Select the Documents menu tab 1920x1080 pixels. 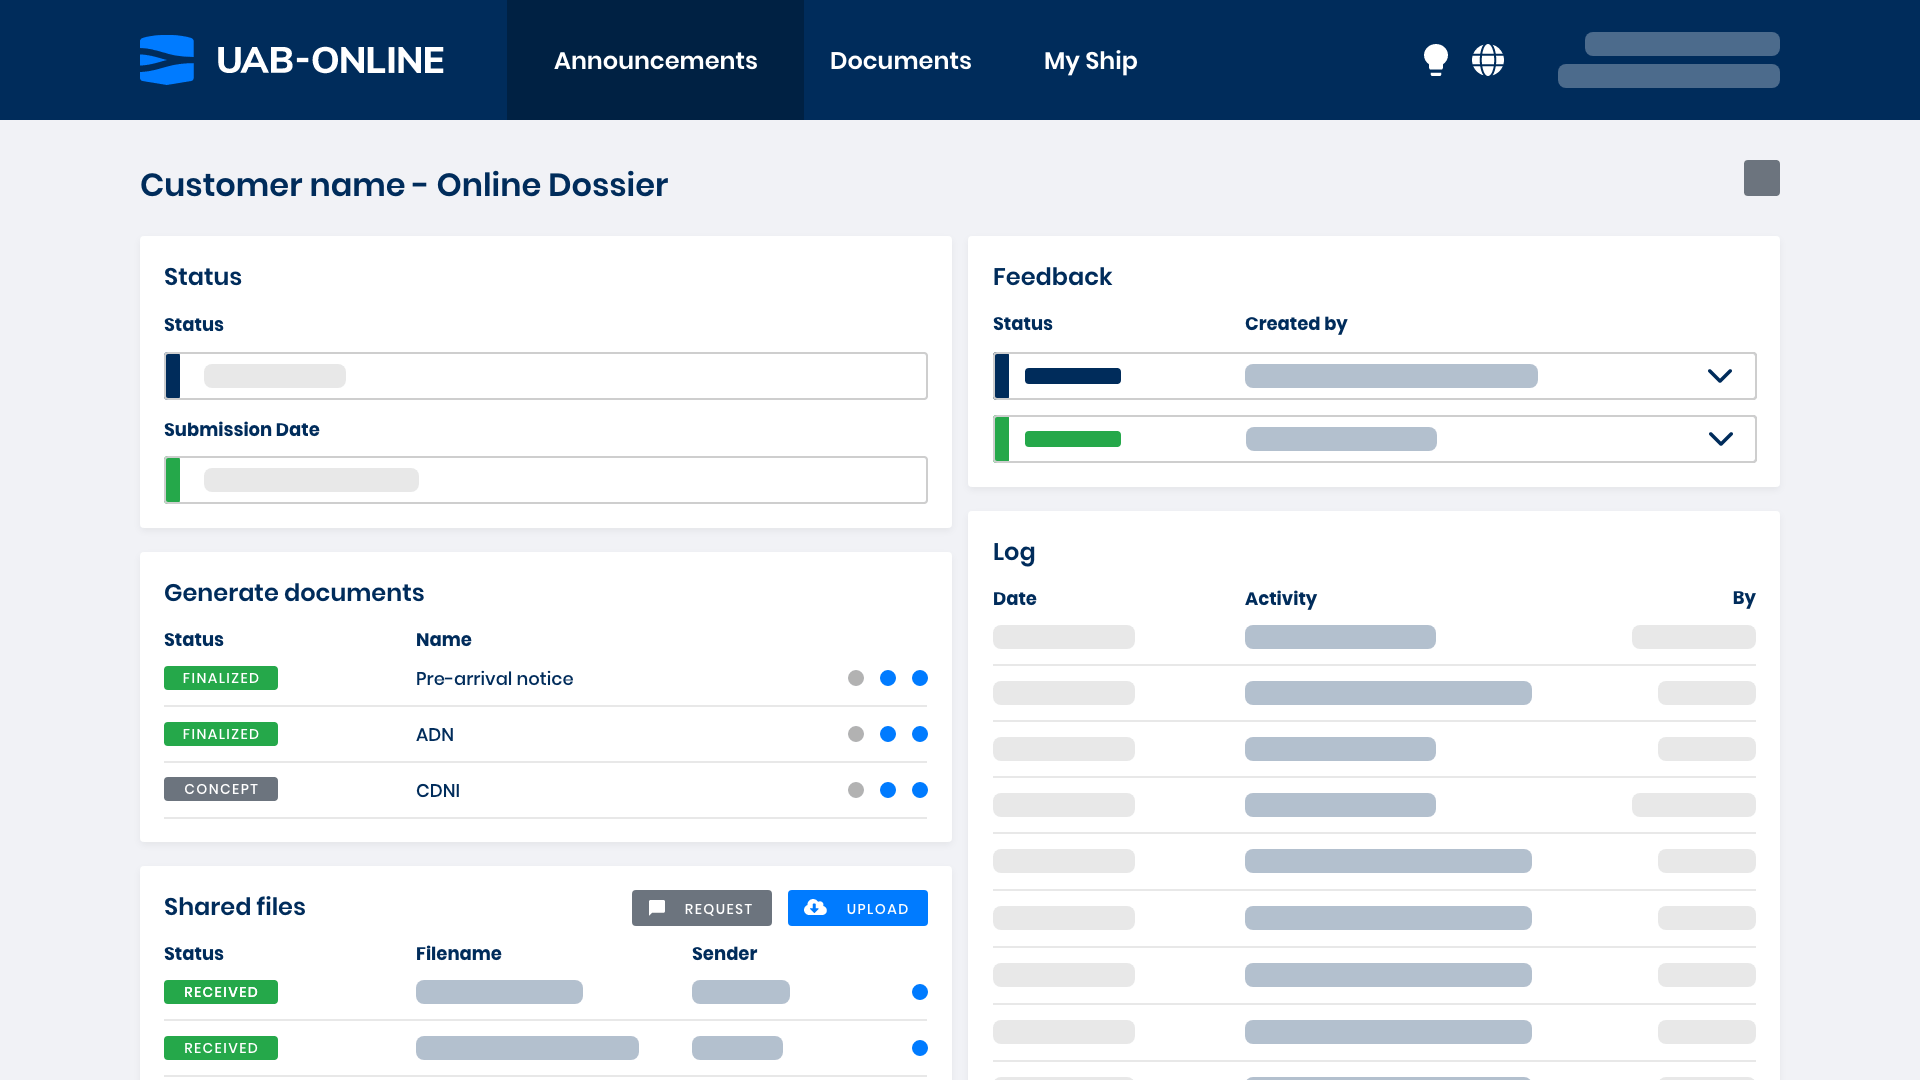coord(901,59)
